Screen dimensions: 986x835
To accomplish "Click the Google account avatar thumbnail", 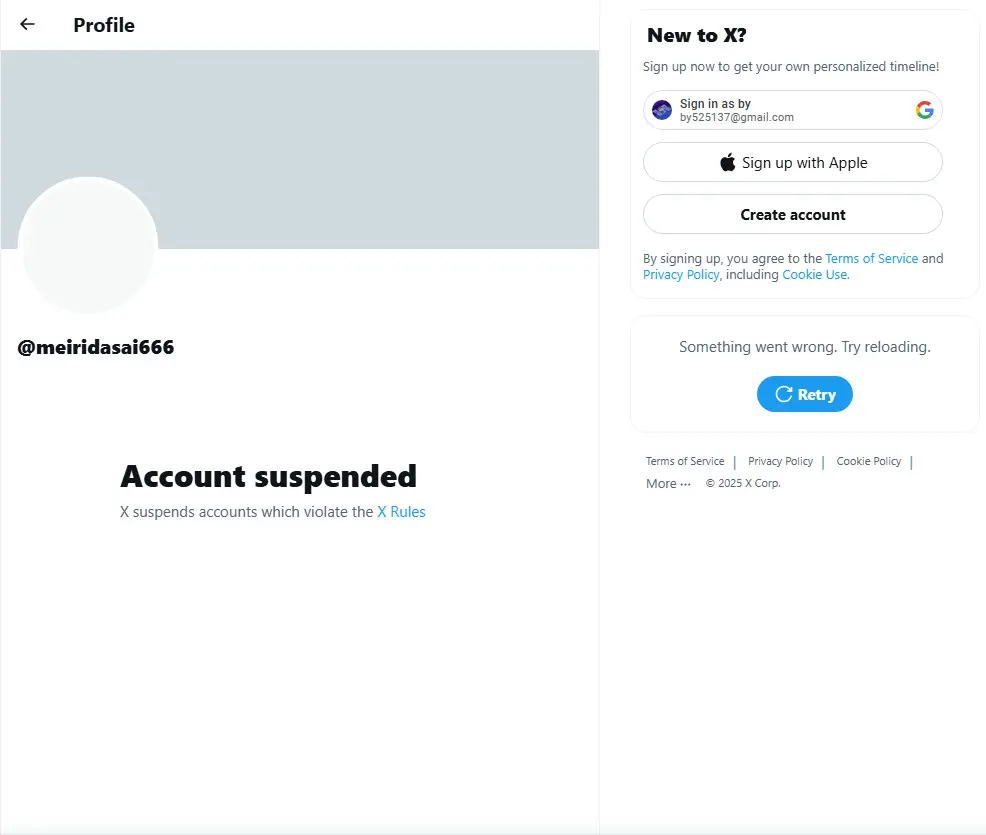I will tap(662, 110).
